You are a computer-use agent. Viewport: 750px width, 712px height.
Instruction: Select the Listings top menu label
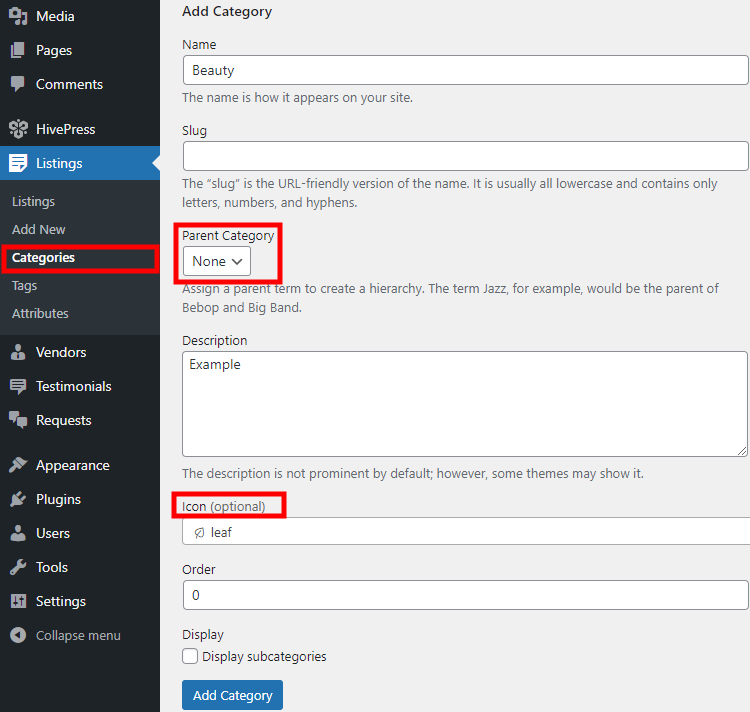pyautogui.click(x=59, y=163)
